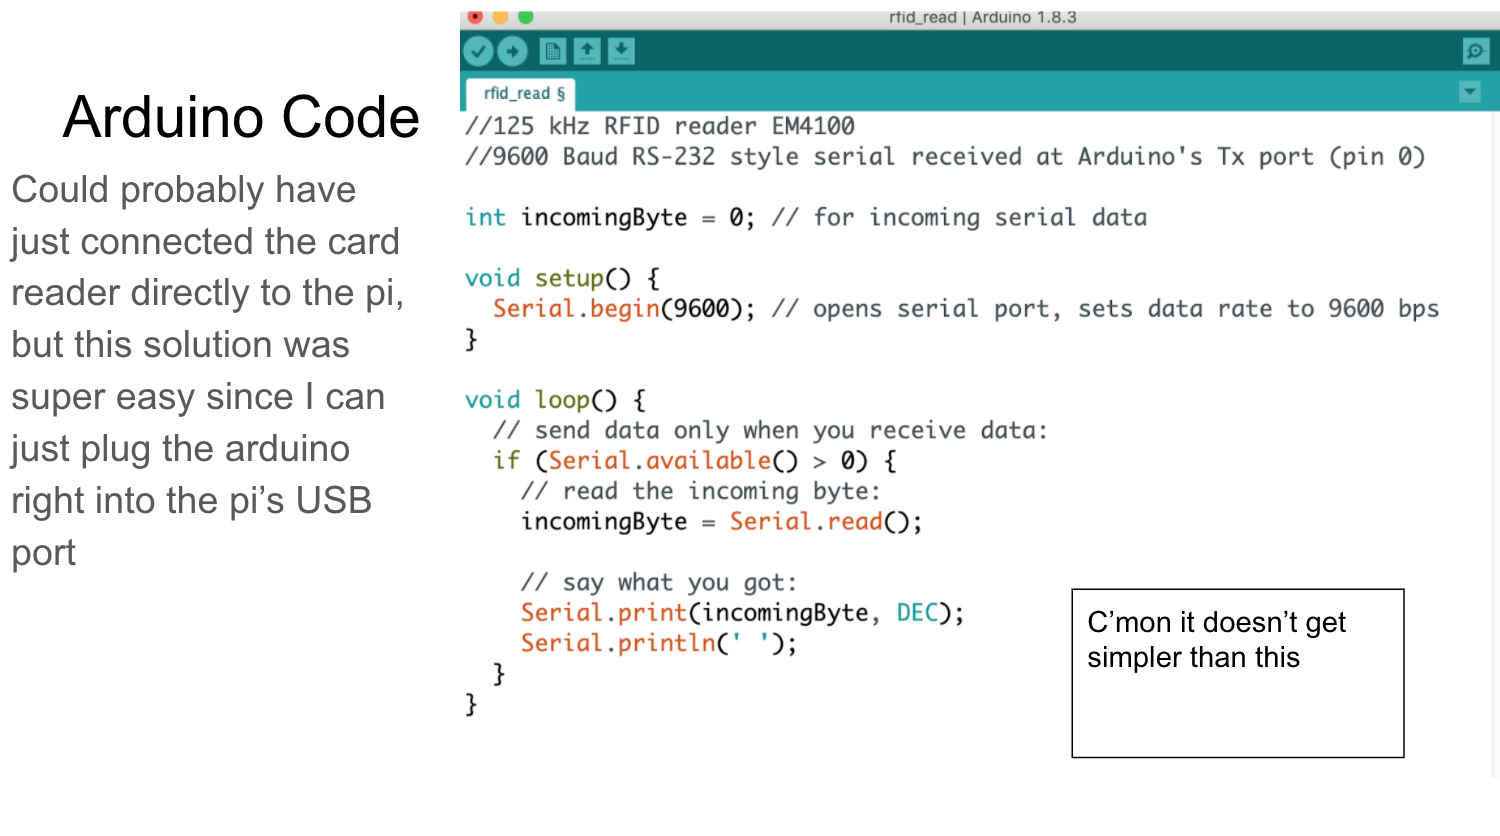Click the window title 'rfid_read | Arduino 1.8.3'

(x=982, y=17)
